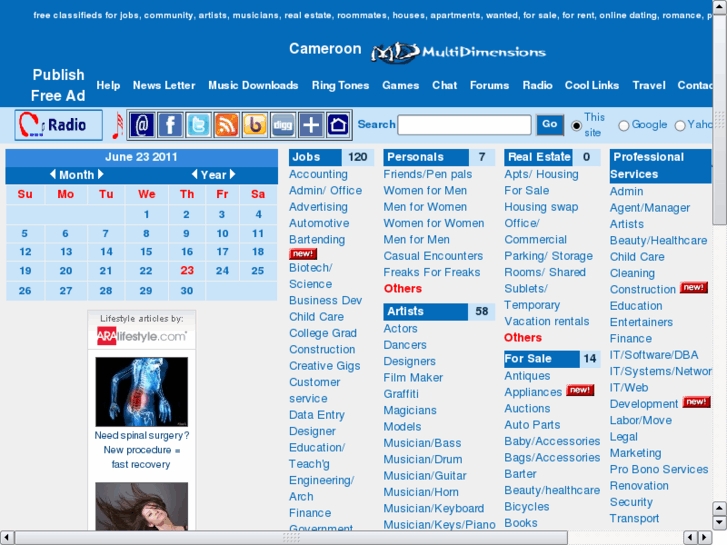Open Apts/ Housing link

[x=542, y=174]
